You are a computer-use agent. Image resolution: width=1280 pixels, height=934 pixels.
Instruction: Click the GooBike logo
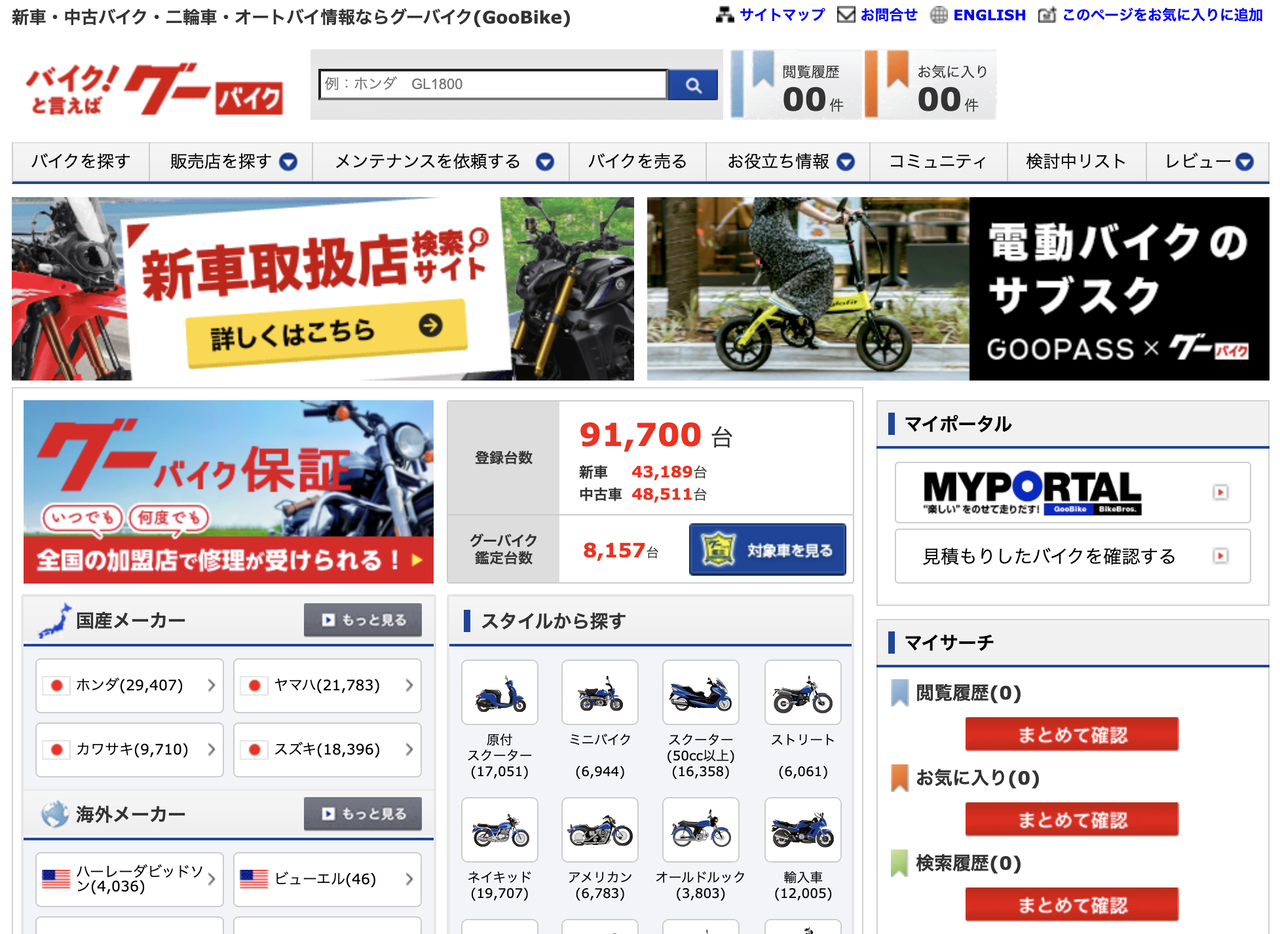coord(154,88)
